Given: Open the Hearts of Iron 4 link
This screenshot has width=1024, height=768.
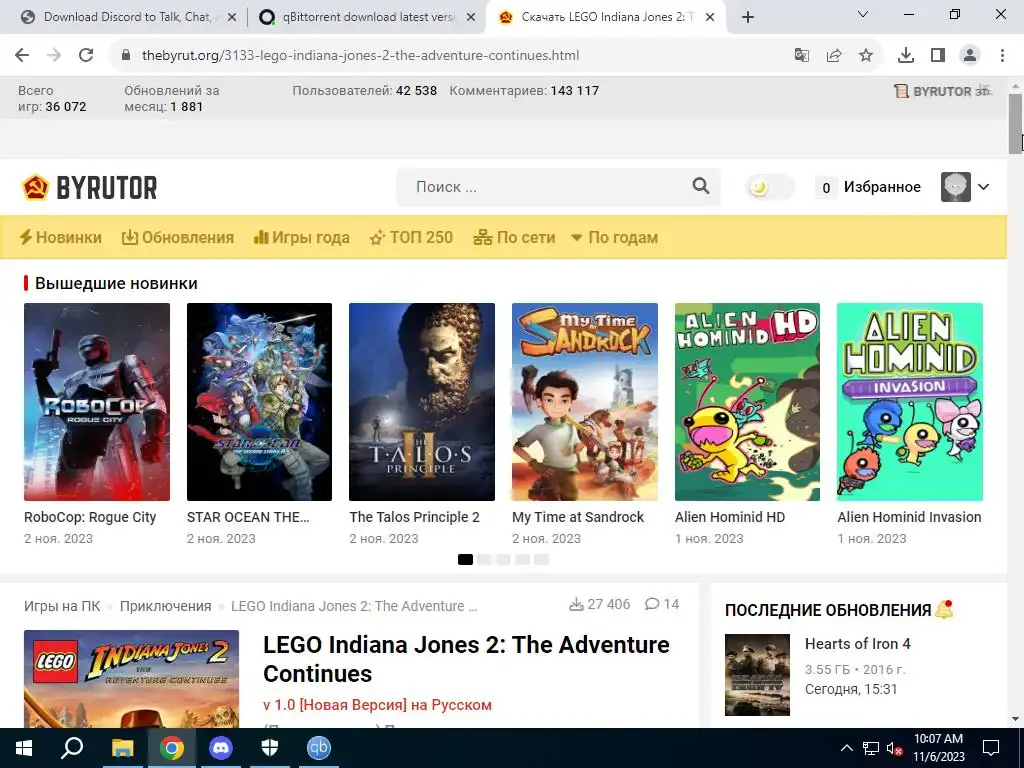Looking at the screenshot, I should pyautogui.click(x=857, y=644).
